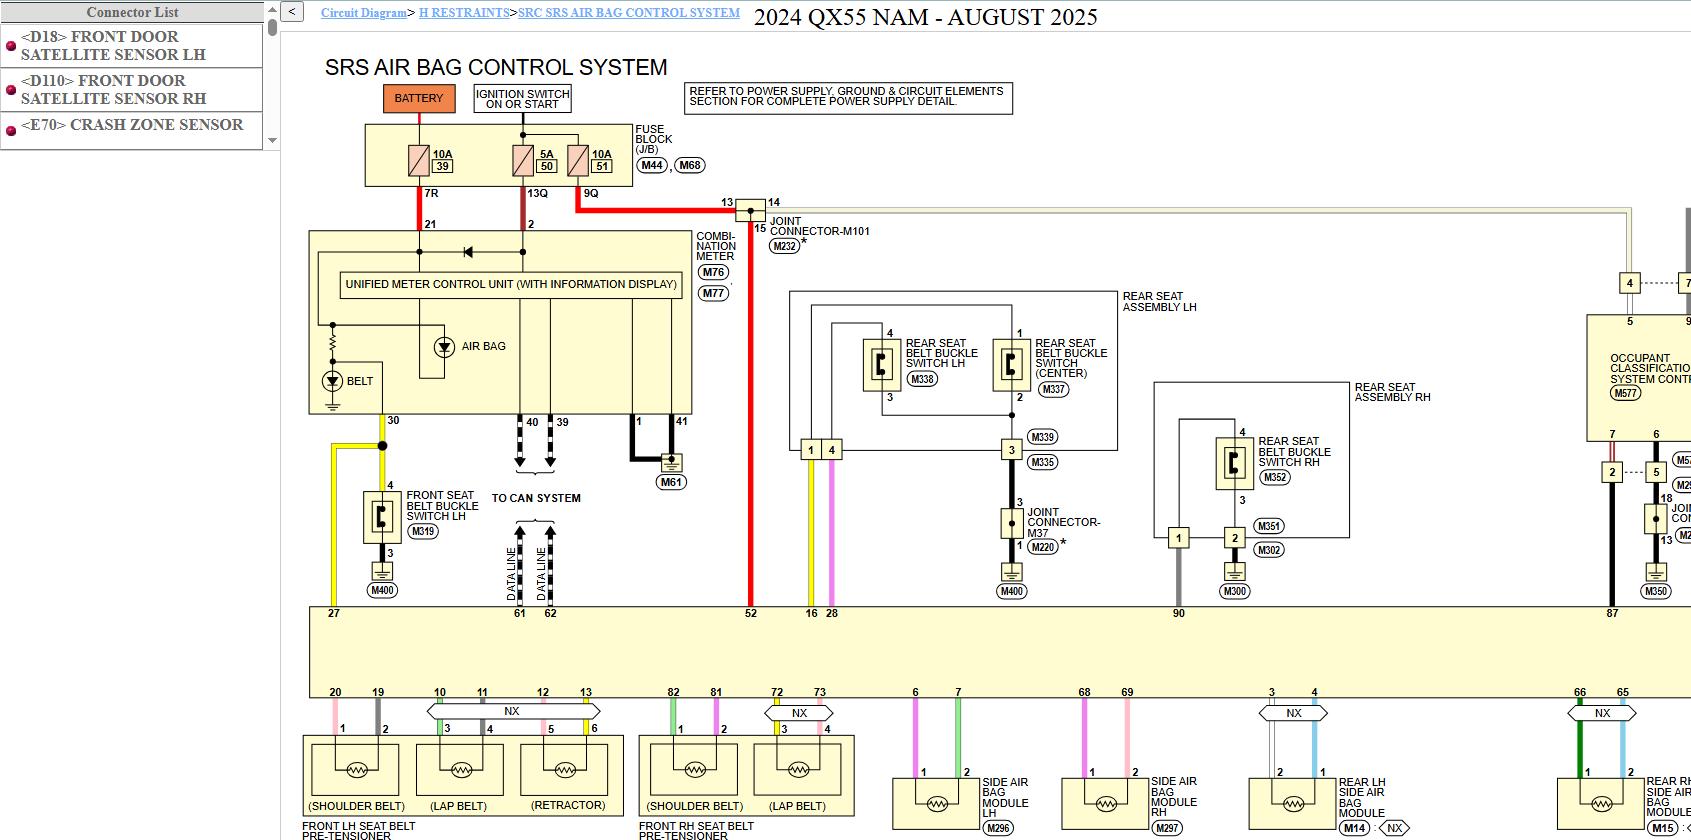Click the connector list scroll up arrow

[x=272, y=10]
